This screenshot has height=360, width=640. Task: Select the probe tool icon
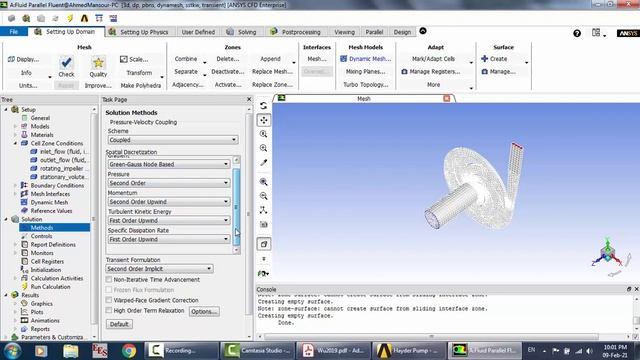click(263, 162)
